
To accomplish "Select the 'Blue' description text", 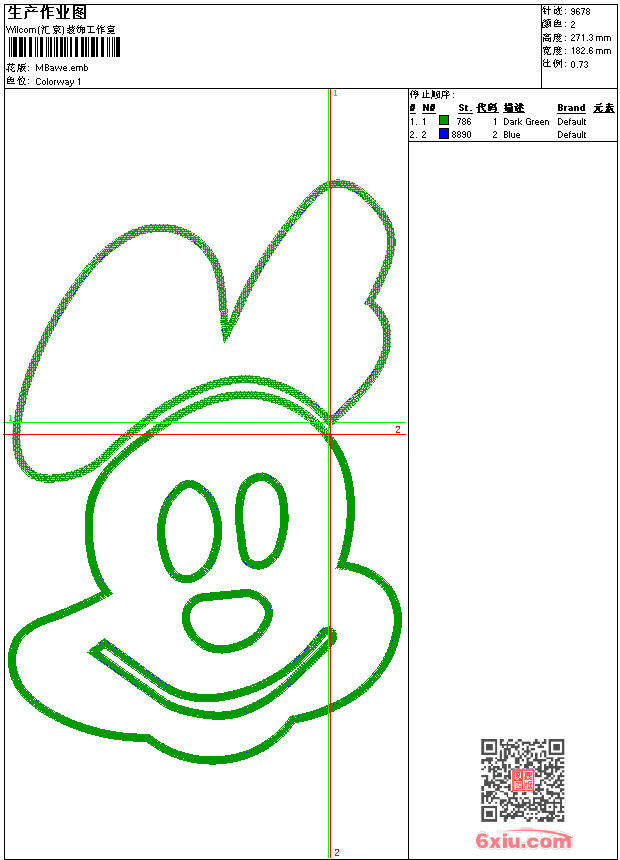I will click(511, 134).
